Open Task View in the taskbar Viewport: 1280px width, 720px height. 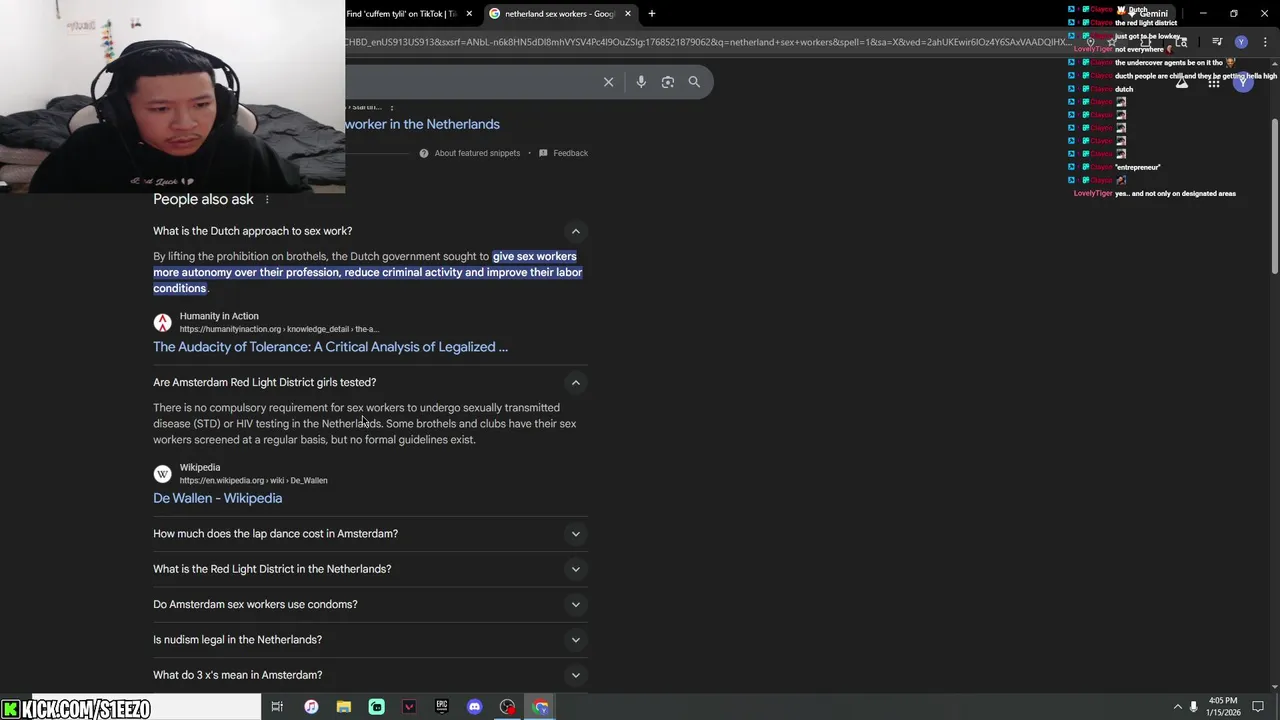[x=277, y=707]
